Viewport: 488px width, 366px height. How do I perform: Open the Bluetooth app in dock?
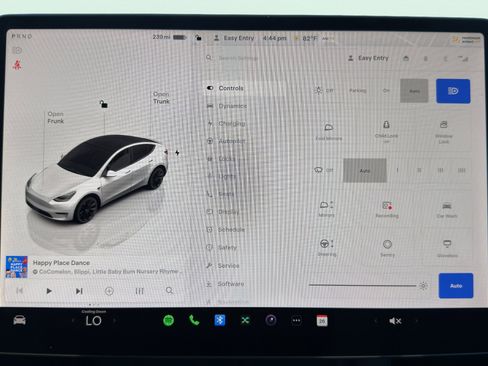tap(220, 320)
